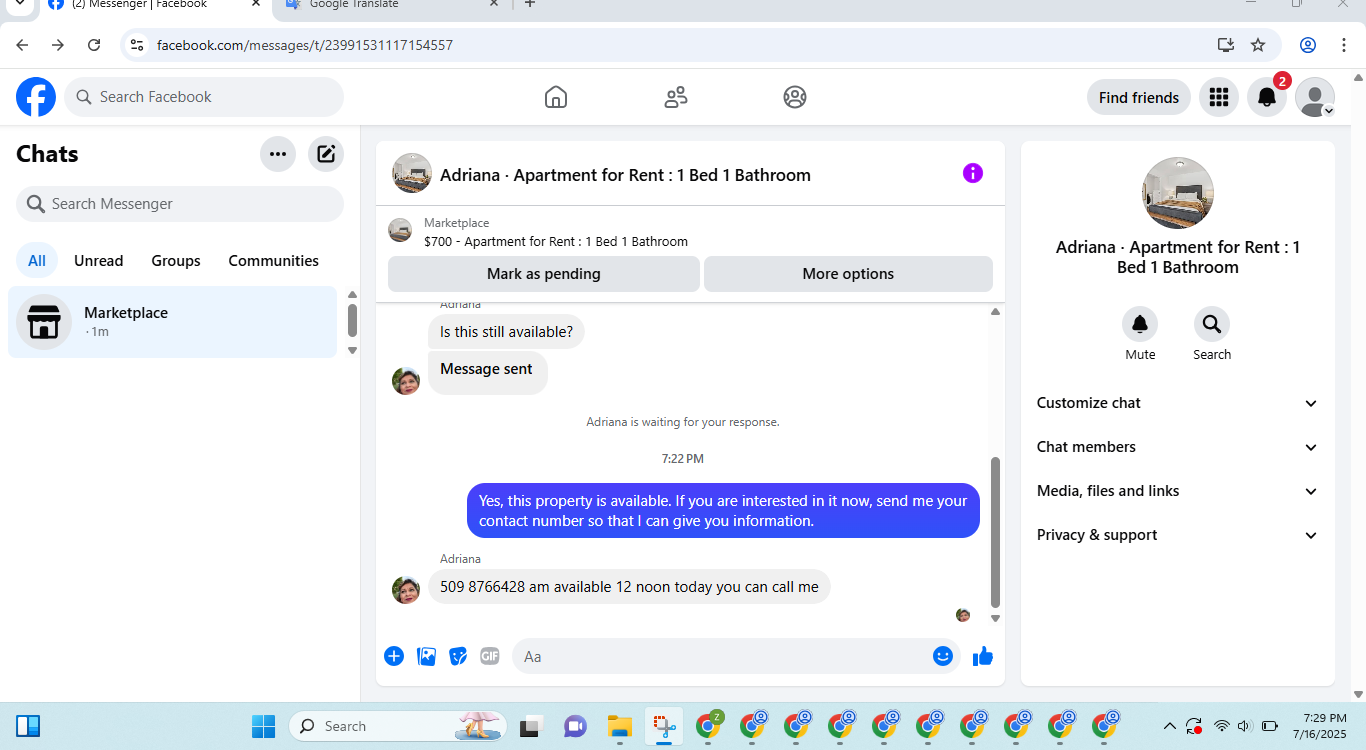Click the Search Facebook field
Screen dimensions: 1366x750
(205, 97)
